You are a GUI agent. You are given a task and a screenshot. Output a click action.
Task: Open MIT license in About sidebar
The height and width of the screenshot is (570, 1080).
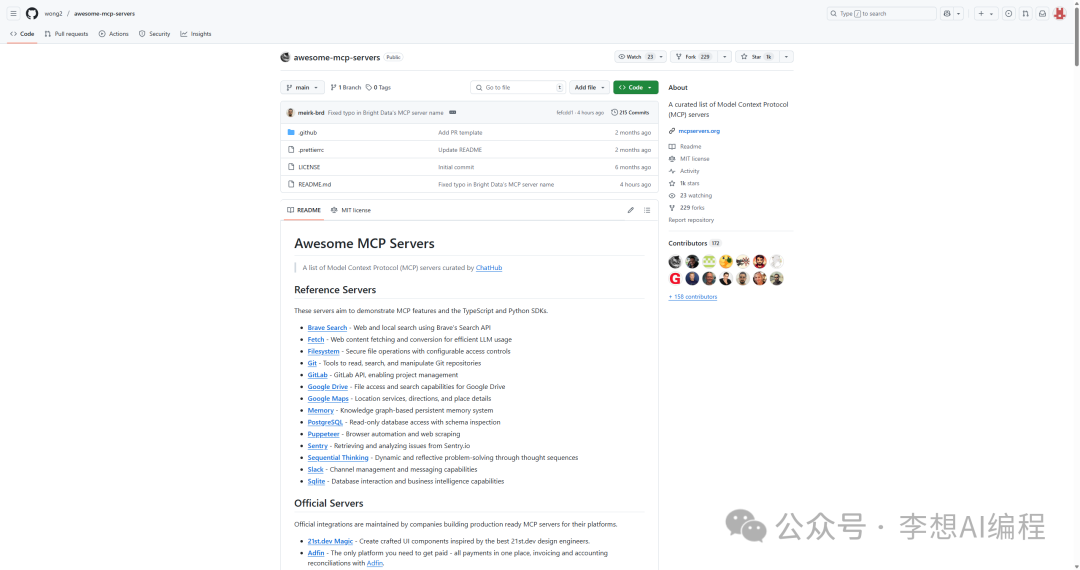(689, 159)
